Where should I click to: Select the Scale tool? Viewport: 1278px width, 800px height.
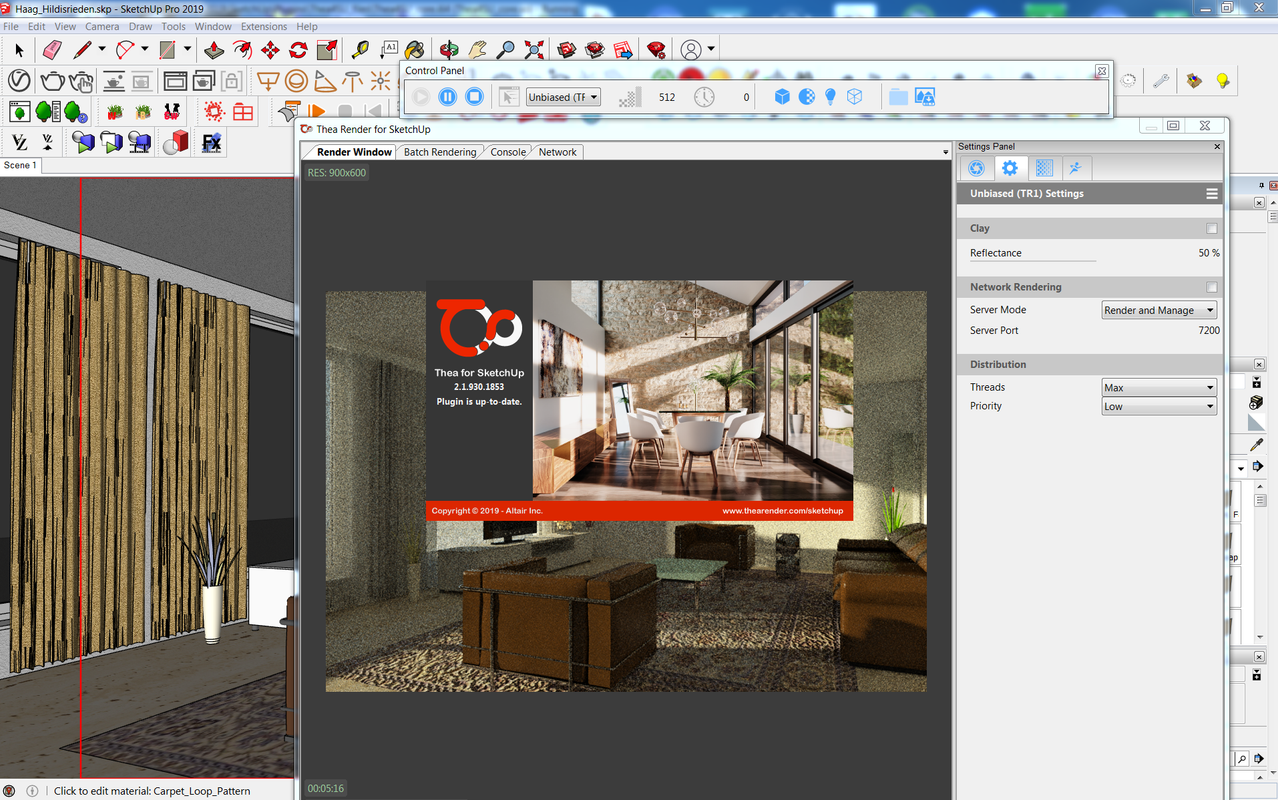(x=327, y=49)
